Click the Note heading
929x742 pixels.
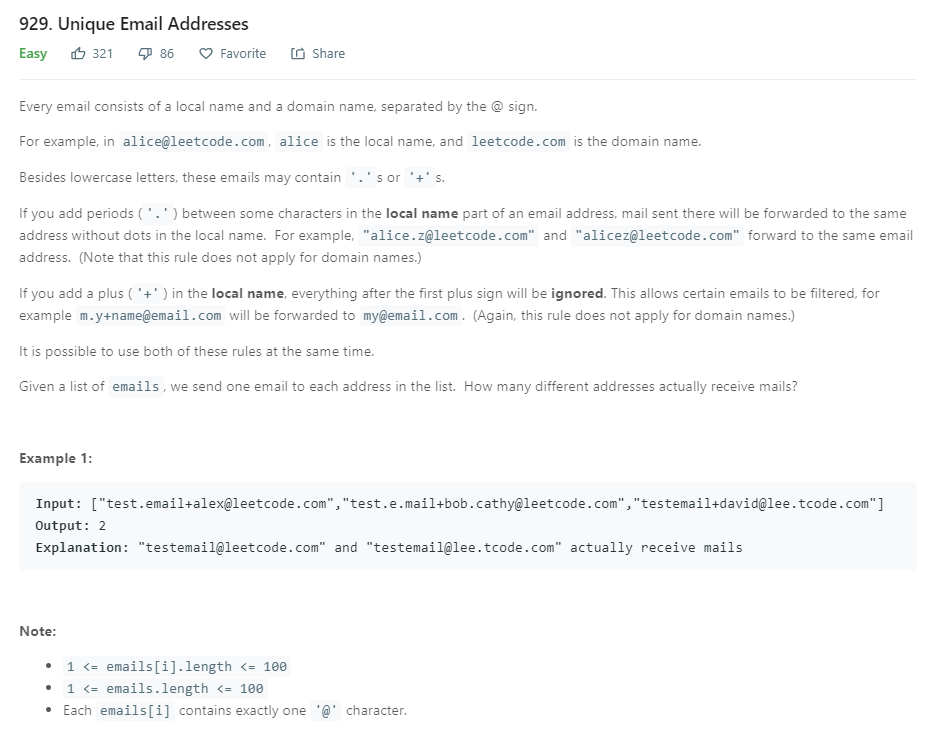click(x=38, y=631)
